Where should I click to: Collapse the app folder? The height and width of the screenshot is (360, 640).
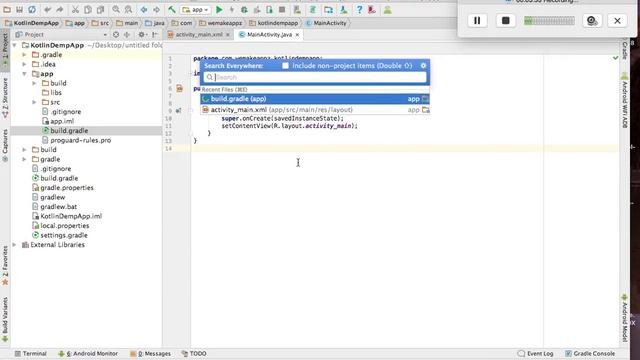[24, 74]
